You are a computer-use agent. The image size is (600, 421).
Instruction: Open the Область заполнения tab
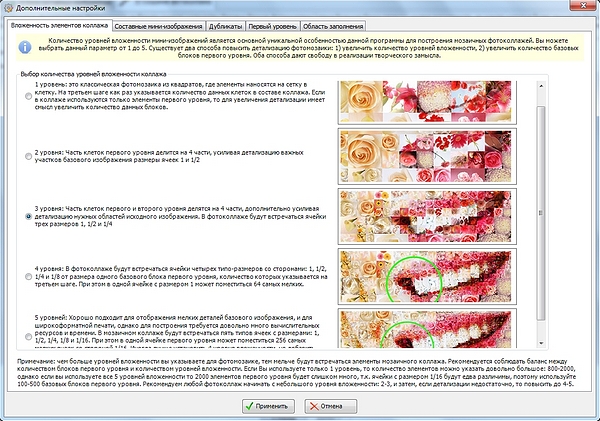coord(333,26)
